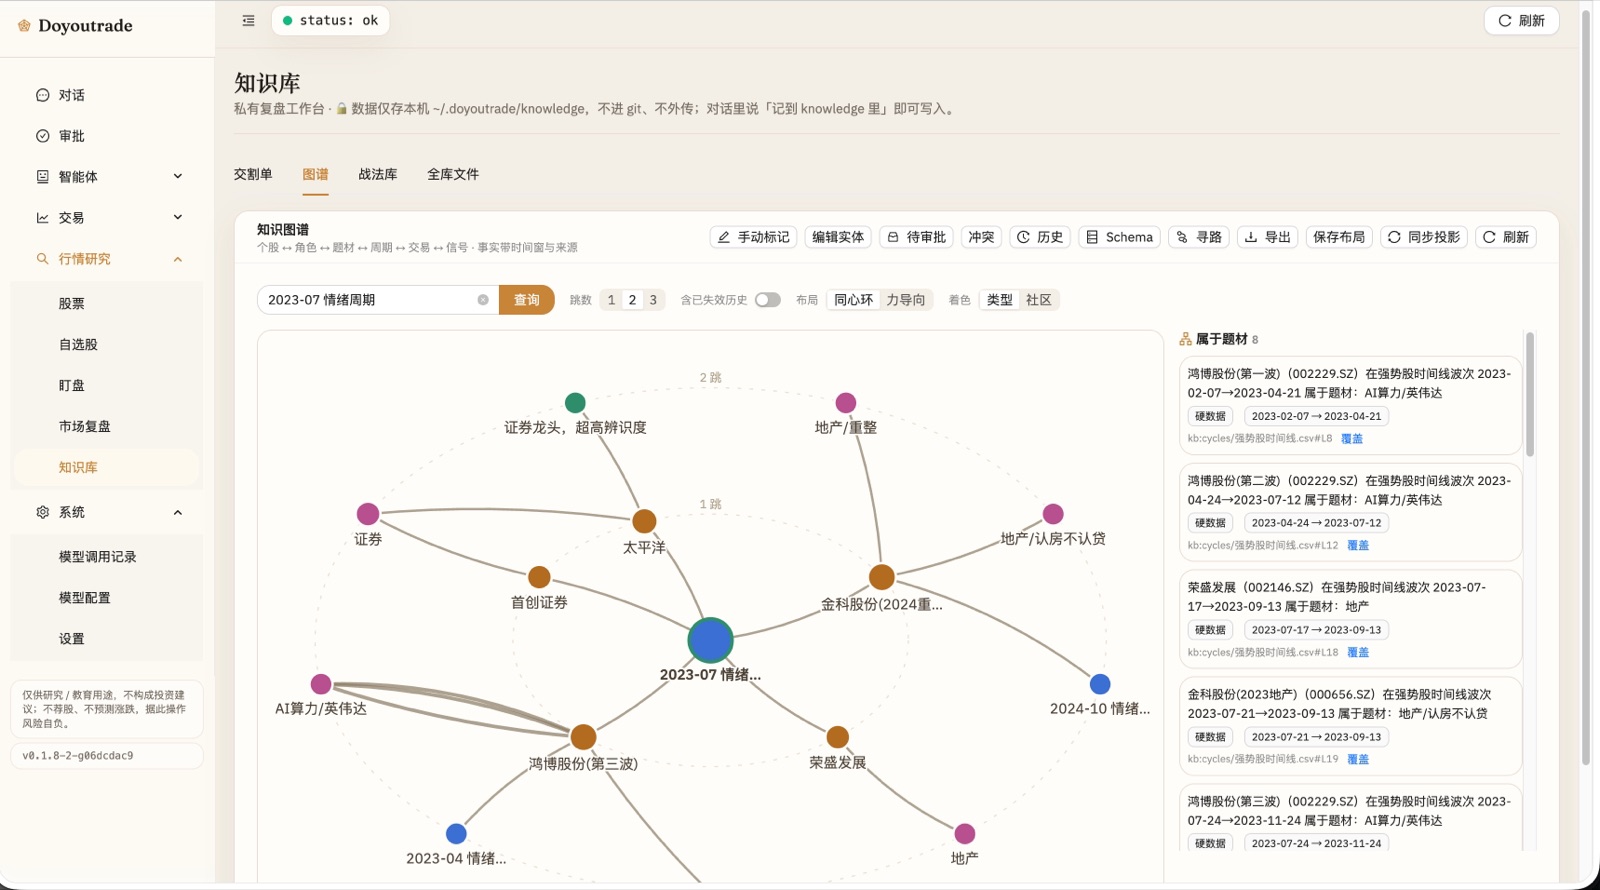
Task: Start 寻路 path finding
Action: 1199,237
